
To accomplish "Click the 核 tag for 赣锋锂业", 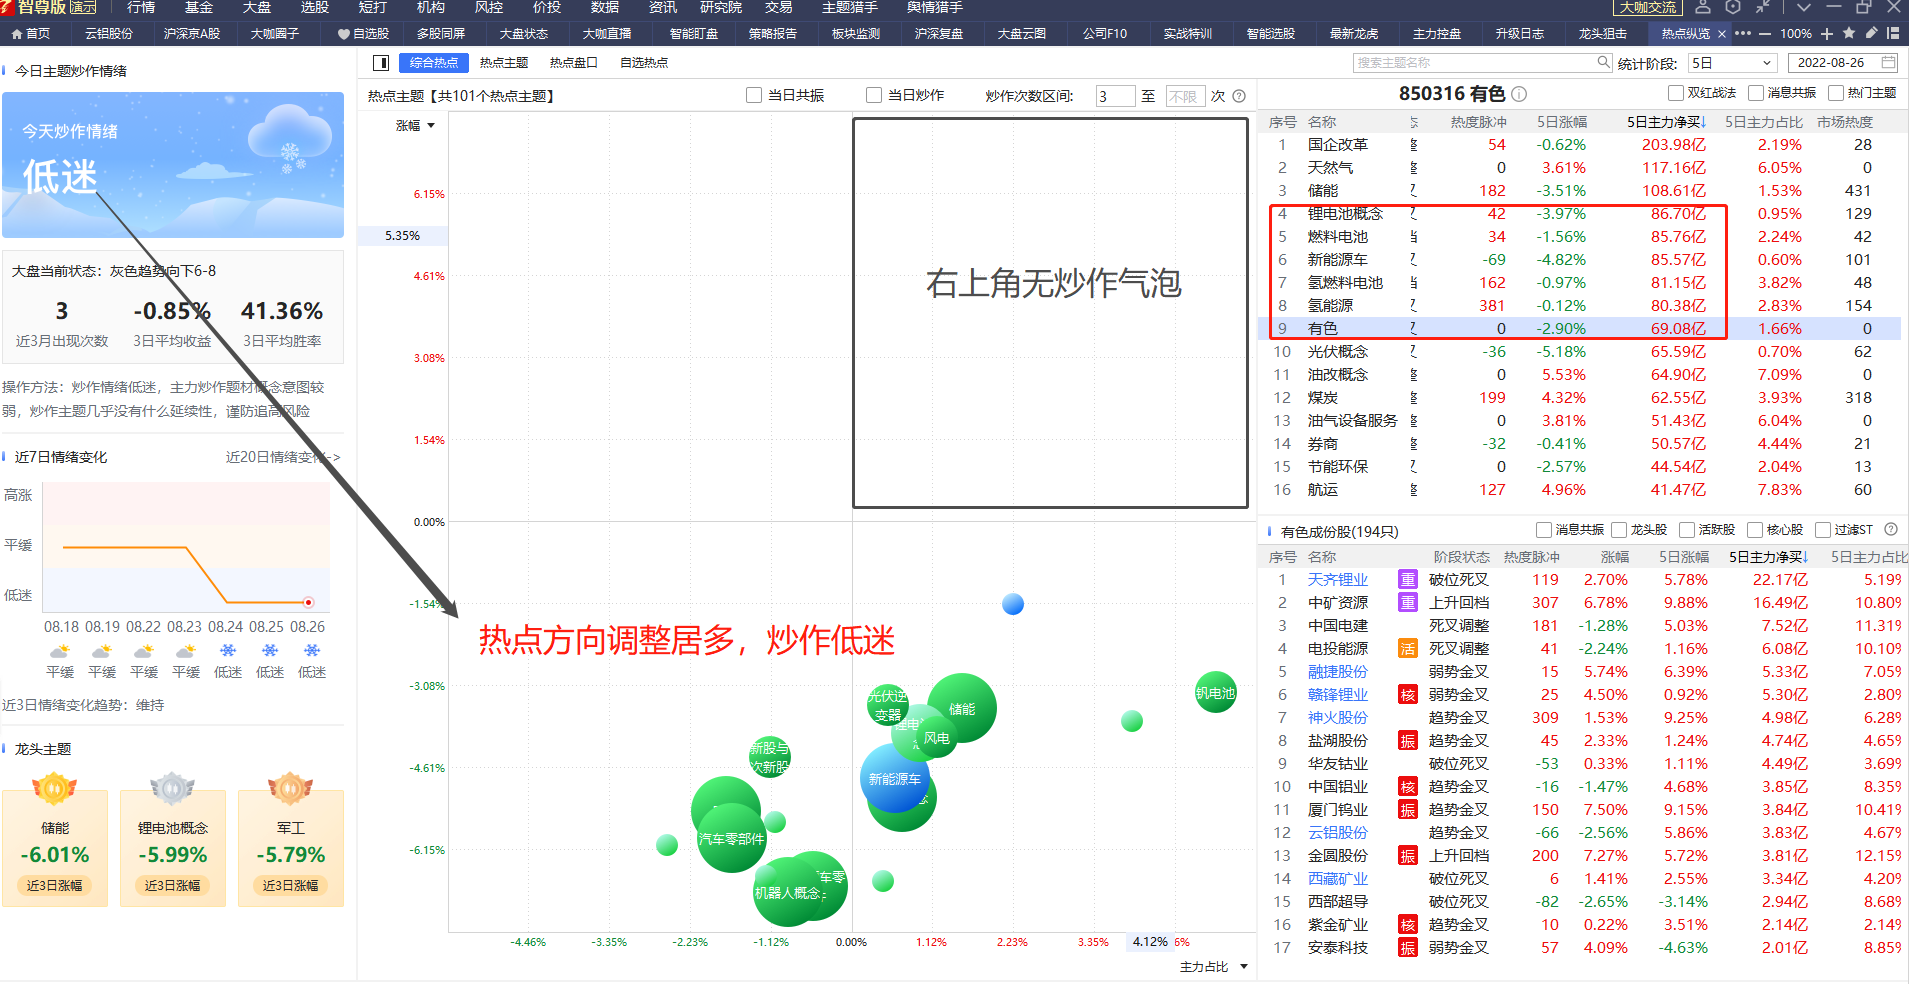I will tap(1408, 695).
